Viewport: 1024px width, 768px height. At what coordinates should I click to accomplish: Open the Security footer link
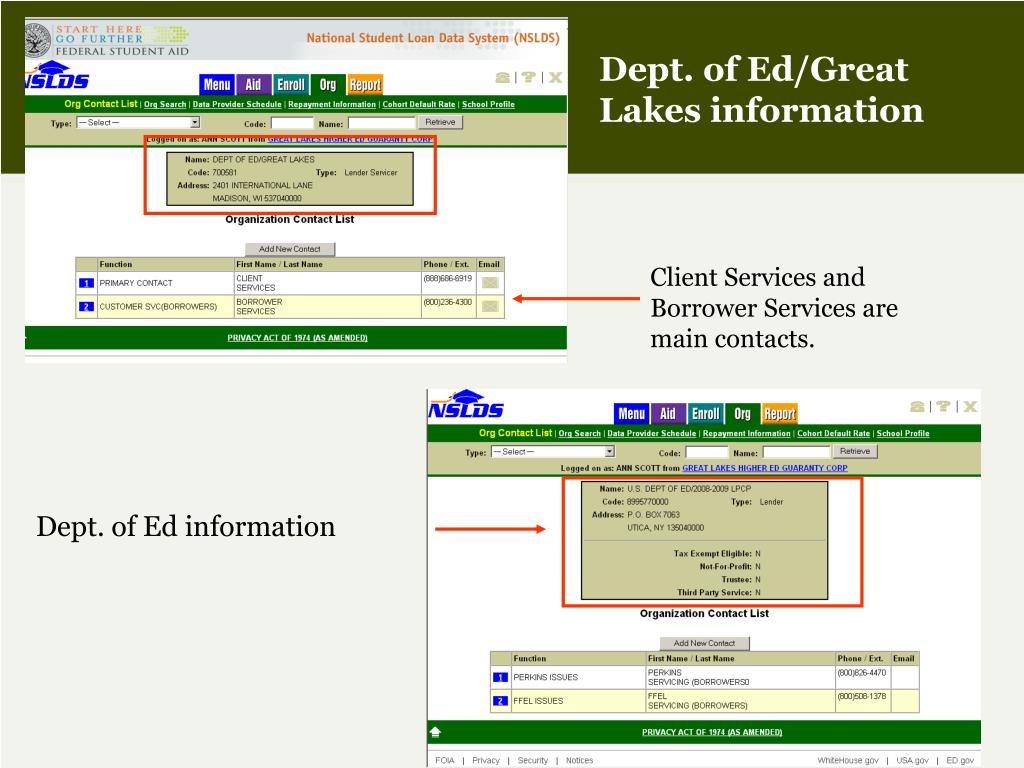[533, 760]
